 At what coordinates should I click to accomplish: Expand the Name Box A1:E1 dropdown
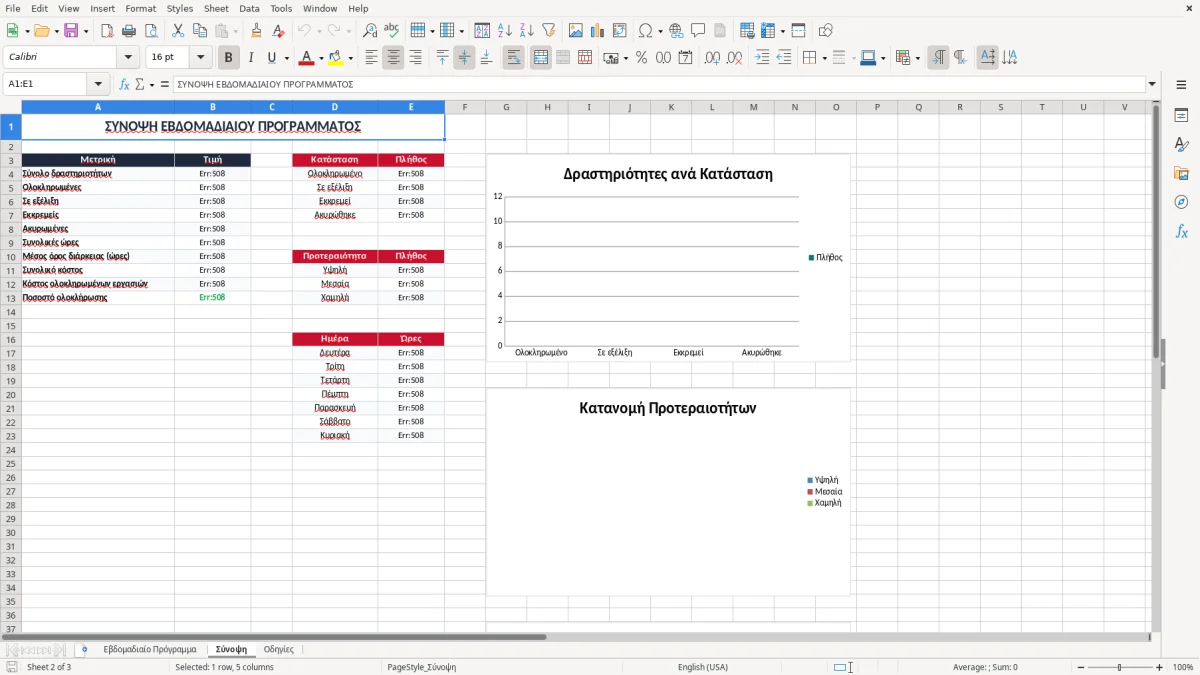(98, 85)
